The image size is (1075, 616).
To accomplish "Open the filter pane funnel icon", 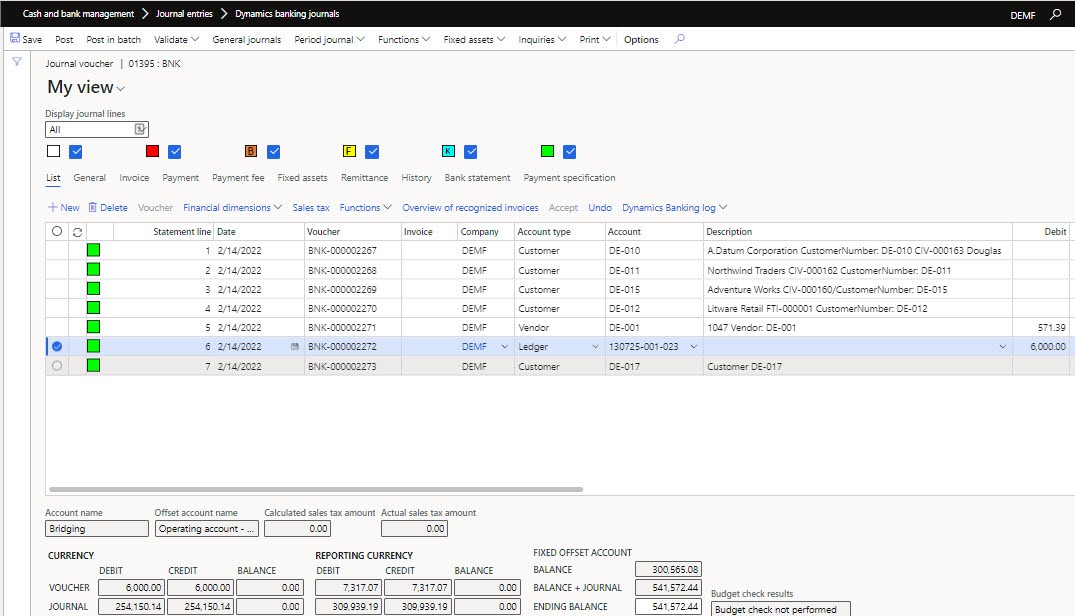I will (x=17, y=62).
